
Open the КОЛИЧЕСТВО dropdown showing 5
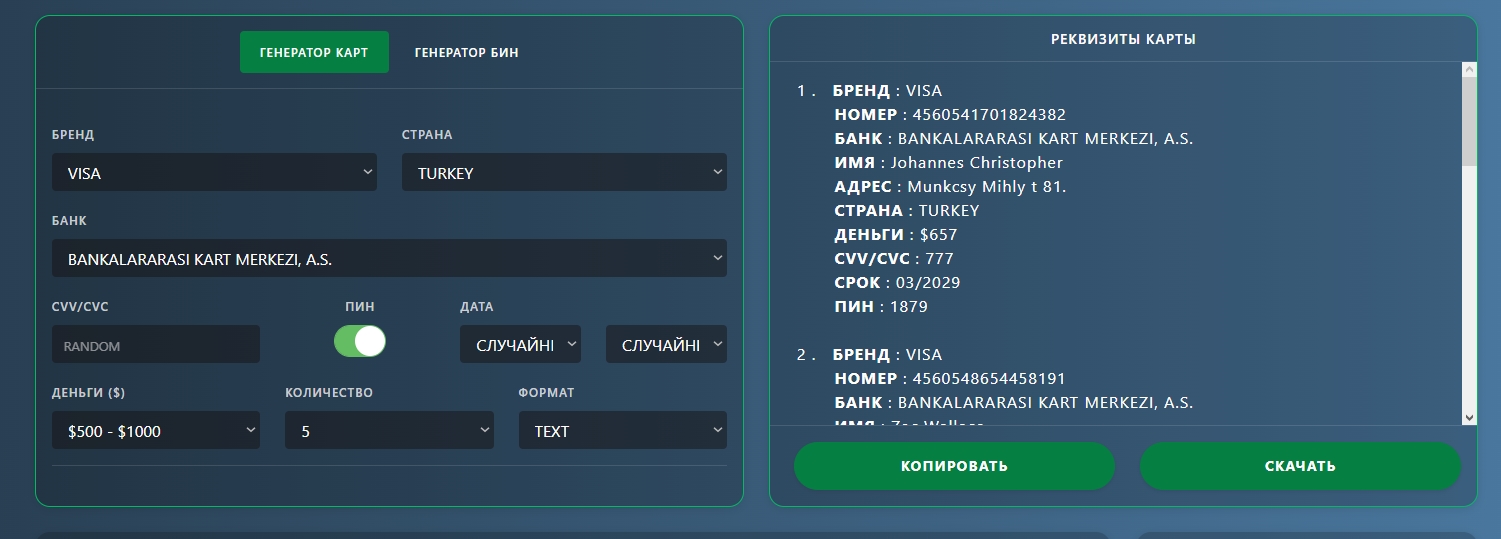tap(389, 430)
